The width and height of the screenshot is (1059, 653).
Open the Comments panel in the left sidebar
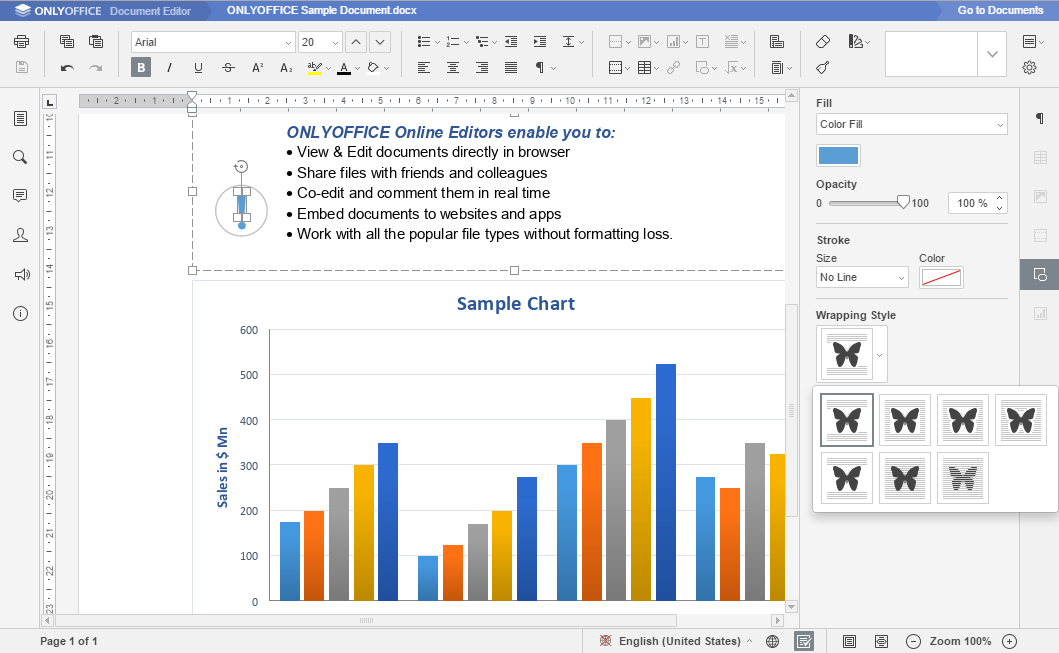(20, 196)
